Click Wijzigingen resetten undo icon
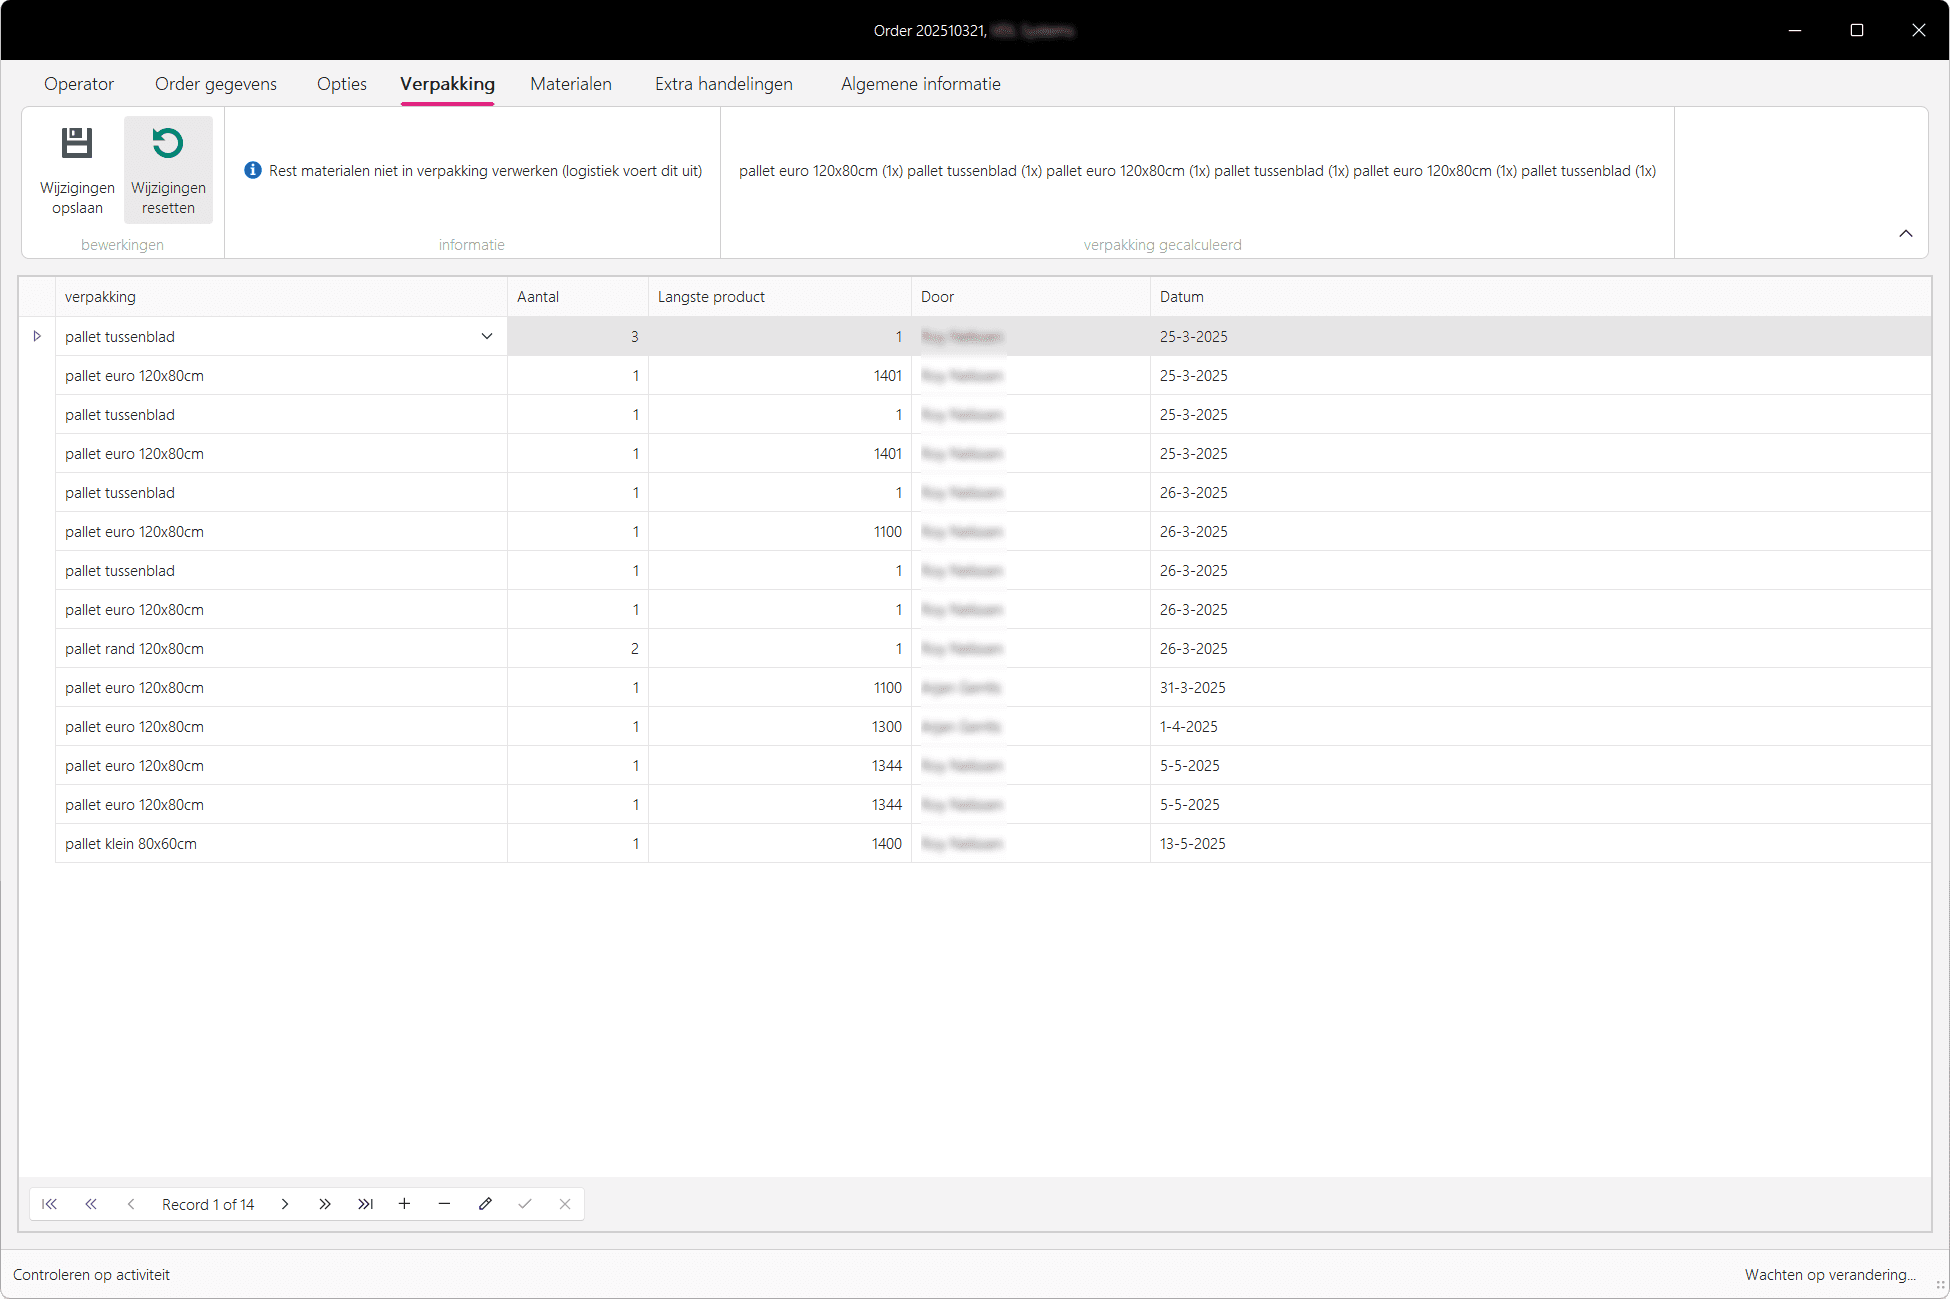This screenshot has width=1950, height=1299. click(x=168, y=144)
